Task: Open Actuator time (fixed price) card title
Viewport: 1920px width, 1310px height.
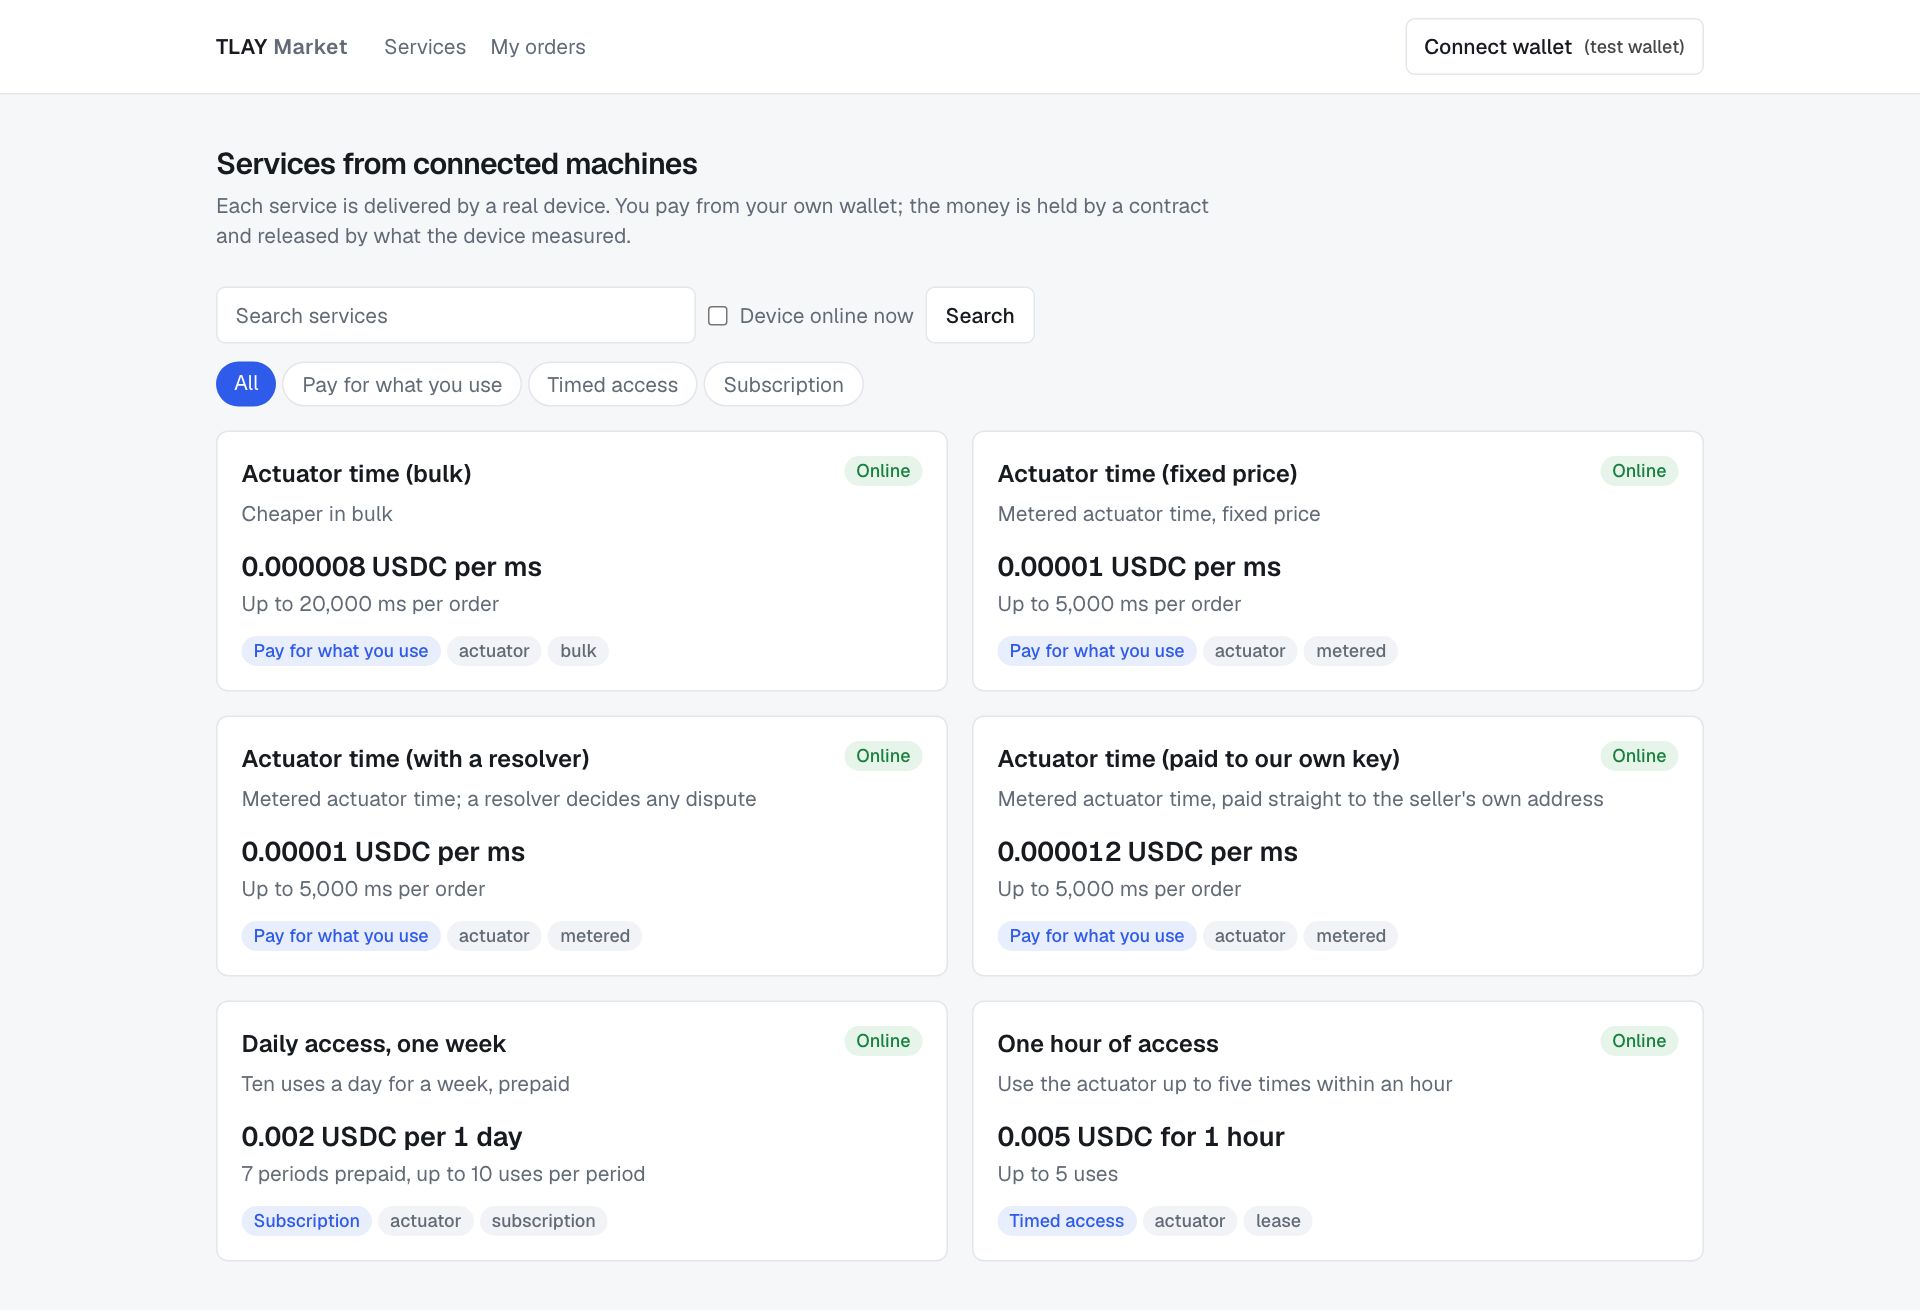Action: pos(1147,473)
